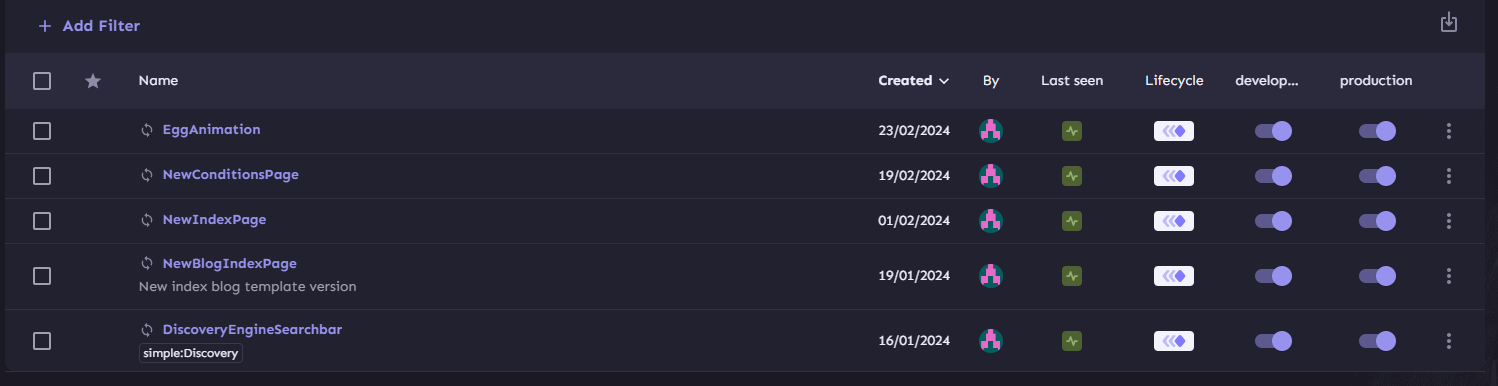Click the simple:Discovery tag

tap(191, 353)
